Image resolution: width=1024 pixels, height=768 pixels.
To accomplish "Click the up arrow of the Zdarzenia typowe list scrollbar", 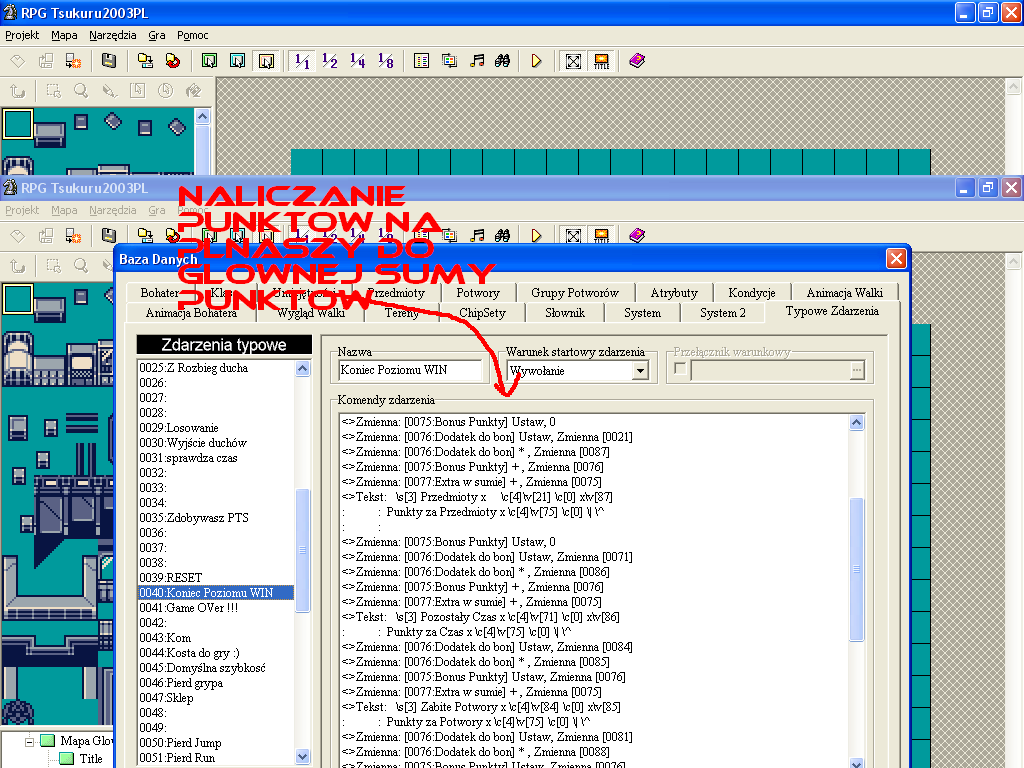I will (x=302, y=369).
